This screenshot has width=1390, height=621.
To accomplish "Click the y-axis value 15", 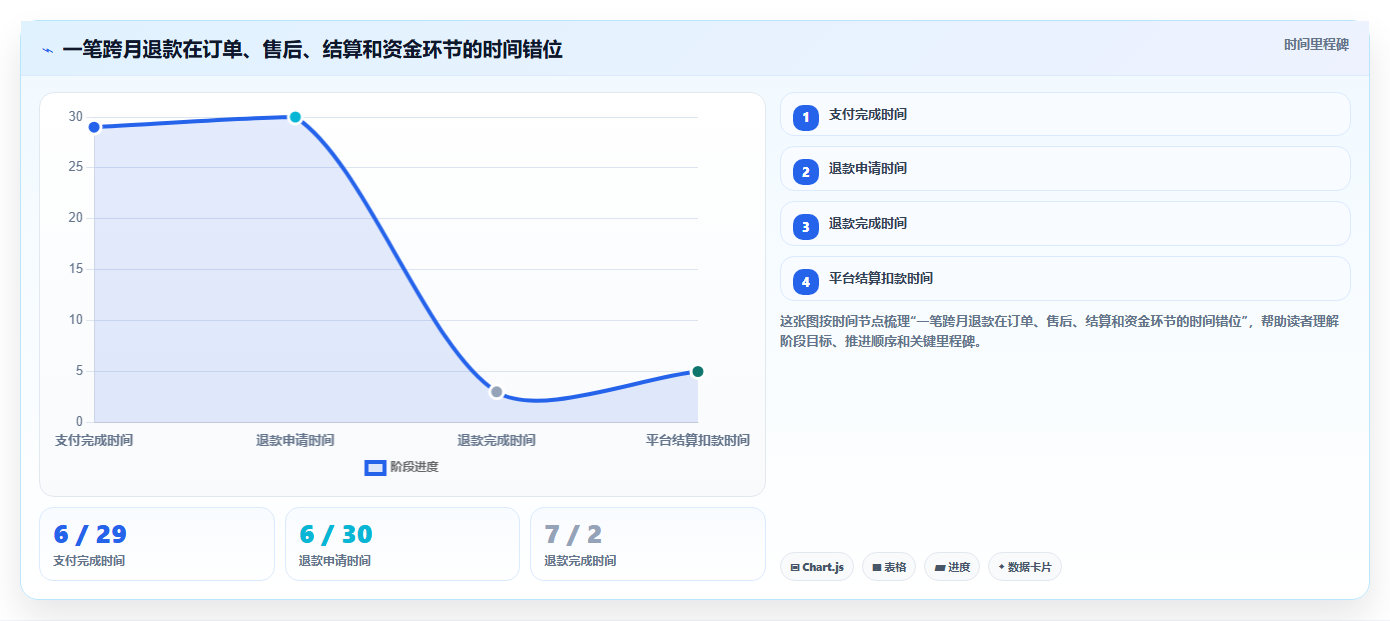I will 76,269.
